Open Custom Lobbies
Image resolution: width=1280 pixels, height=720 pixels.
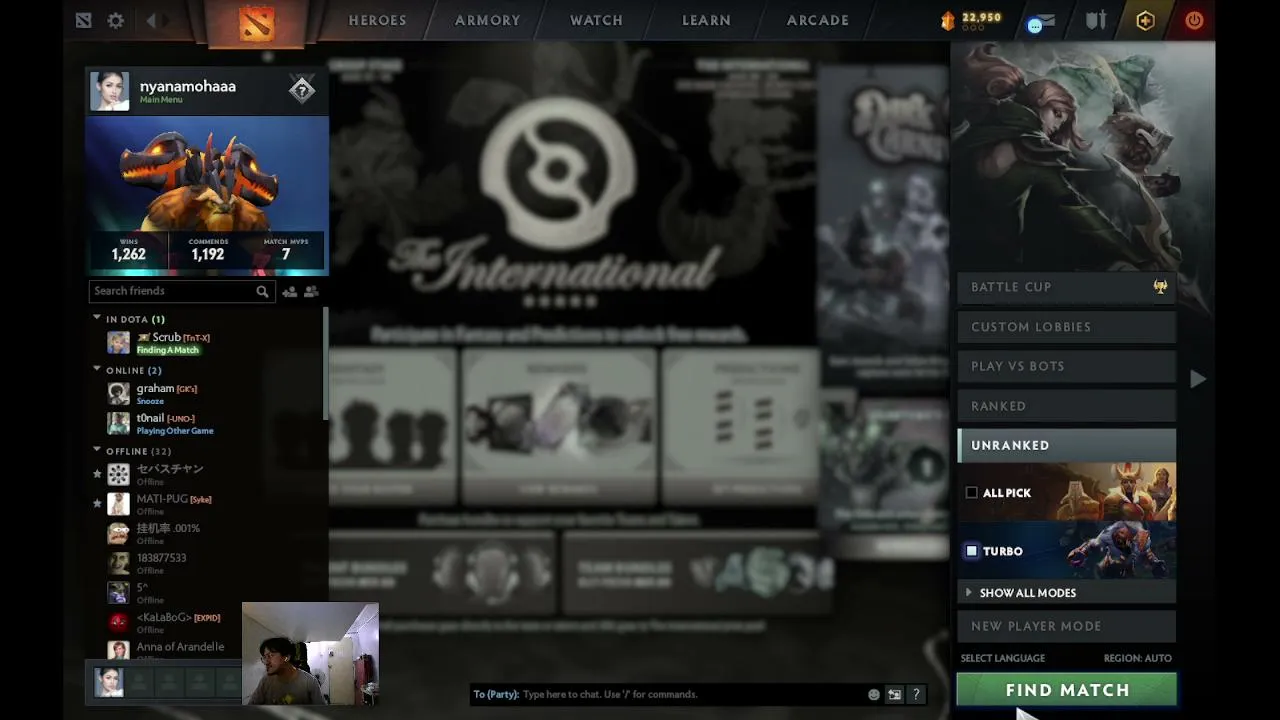coord(1066,327)
